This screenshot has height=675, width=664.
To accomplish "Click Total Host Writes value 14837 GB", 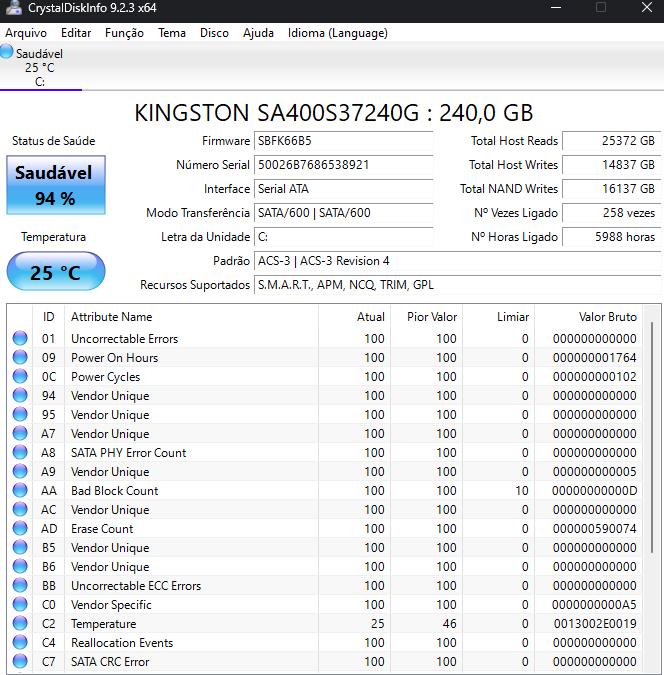I will tap(611, 165).
